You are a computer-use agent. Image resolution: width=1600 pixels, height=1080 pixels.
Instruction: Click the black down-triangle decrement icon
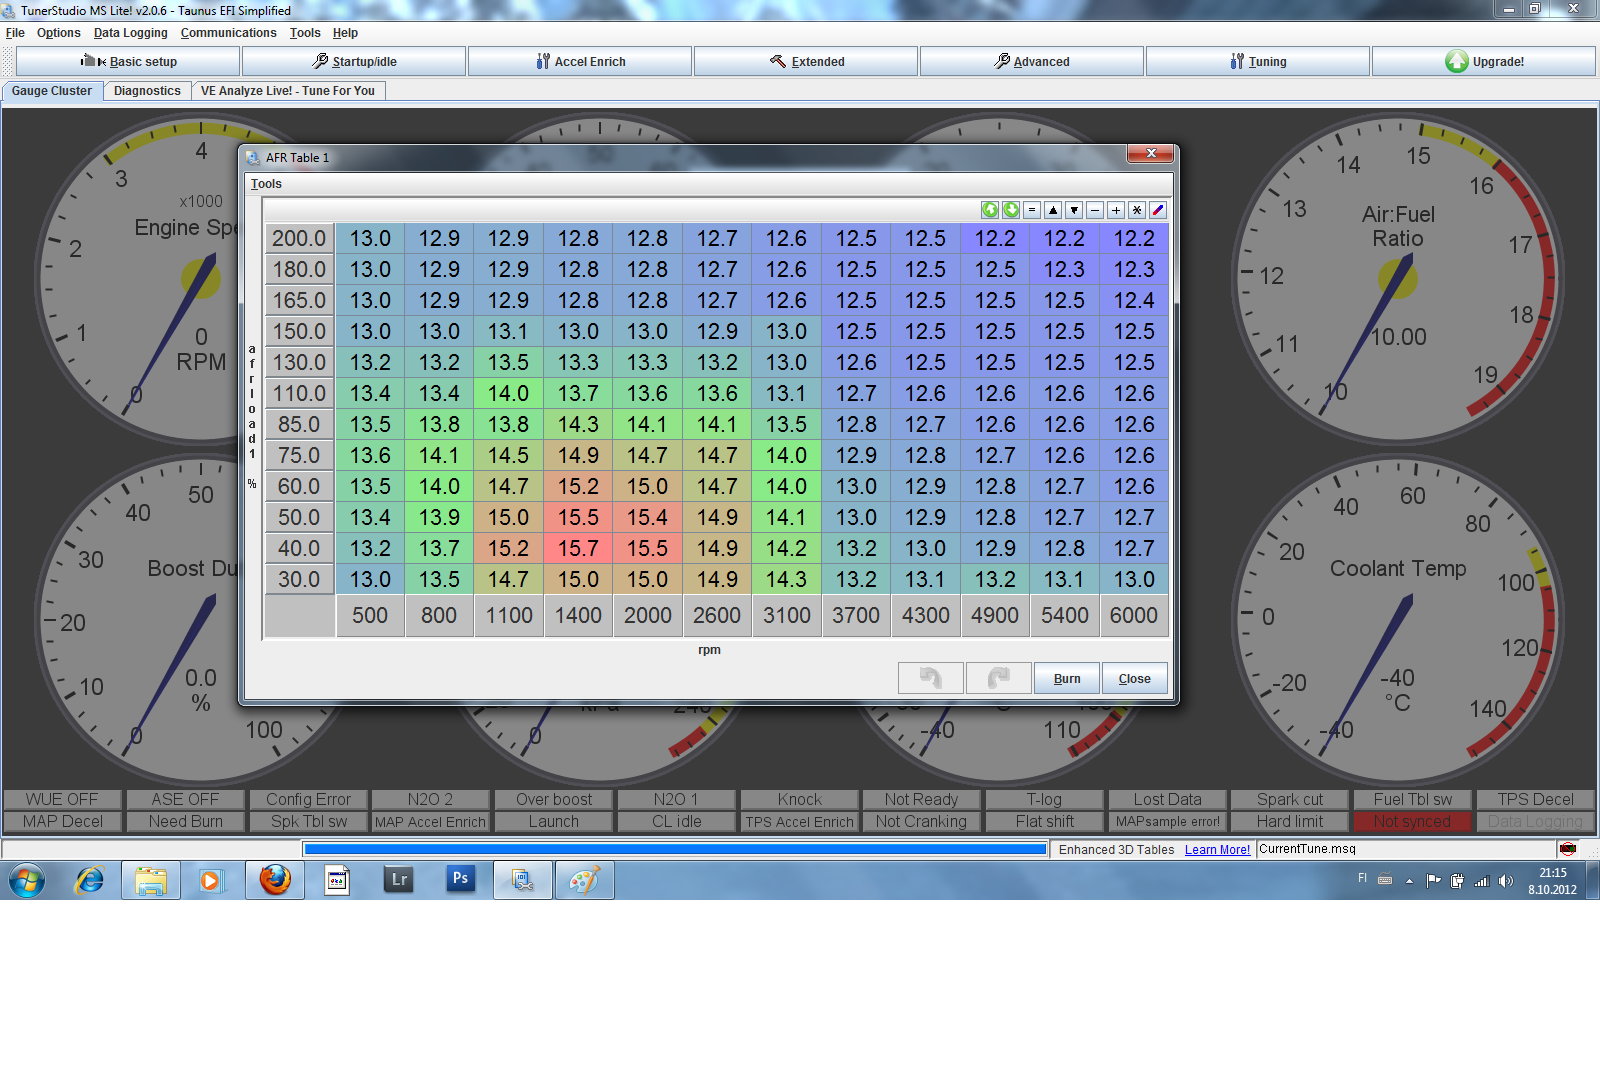click(1074, 210)
